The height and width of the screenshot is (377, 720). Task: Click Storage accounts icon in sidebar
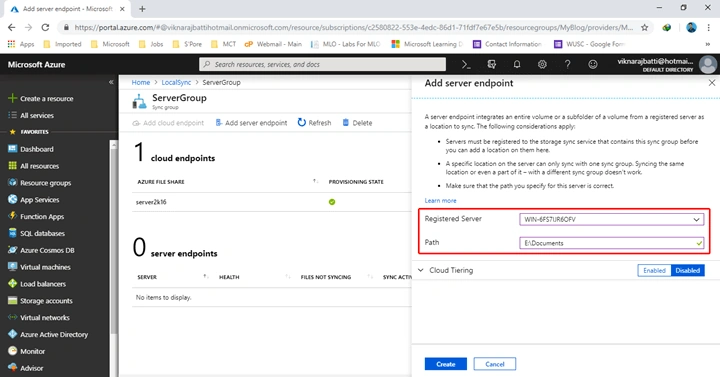coord(12,301)
